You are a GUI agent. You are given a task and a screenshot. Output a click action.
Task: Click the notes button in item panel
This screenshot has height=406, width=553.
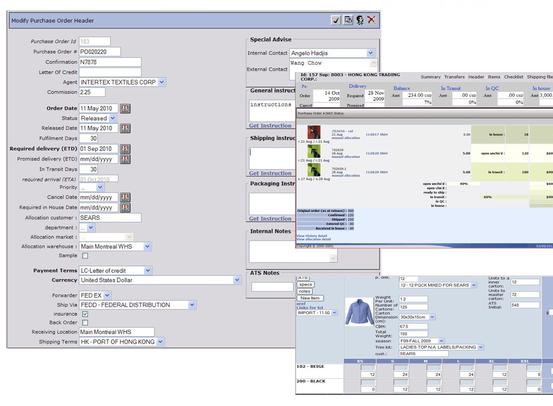(x=304, y=291)
